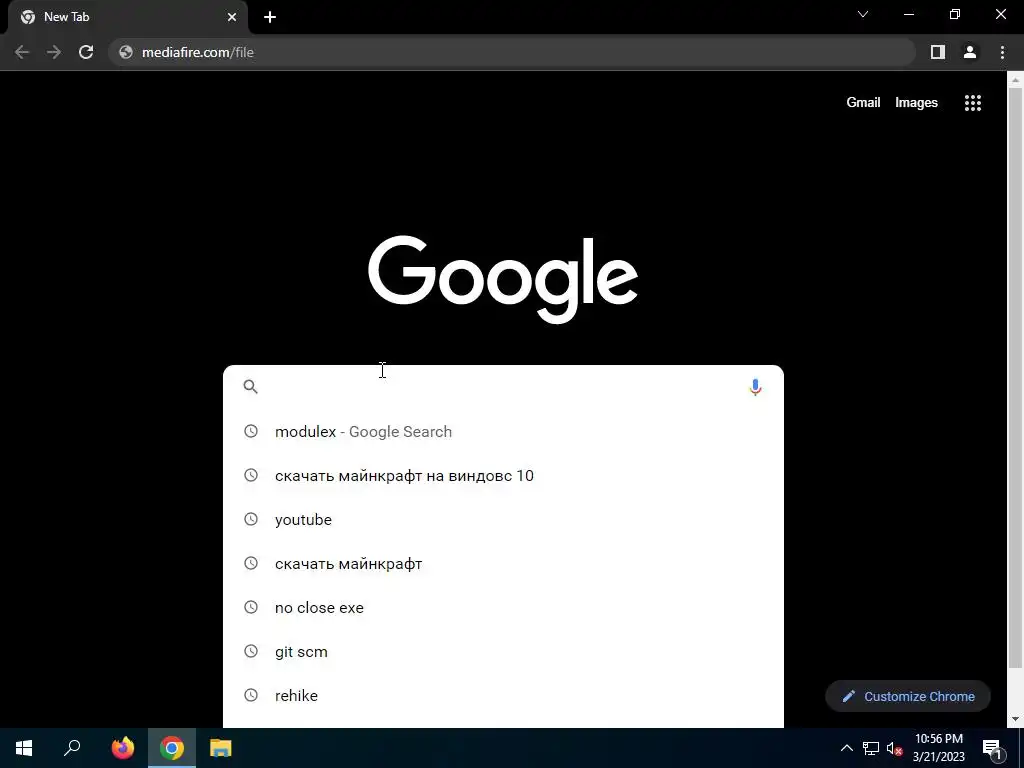Go back using the back arrow
The width and height of the screenshot is (1024, 768).
click(22, 52)
